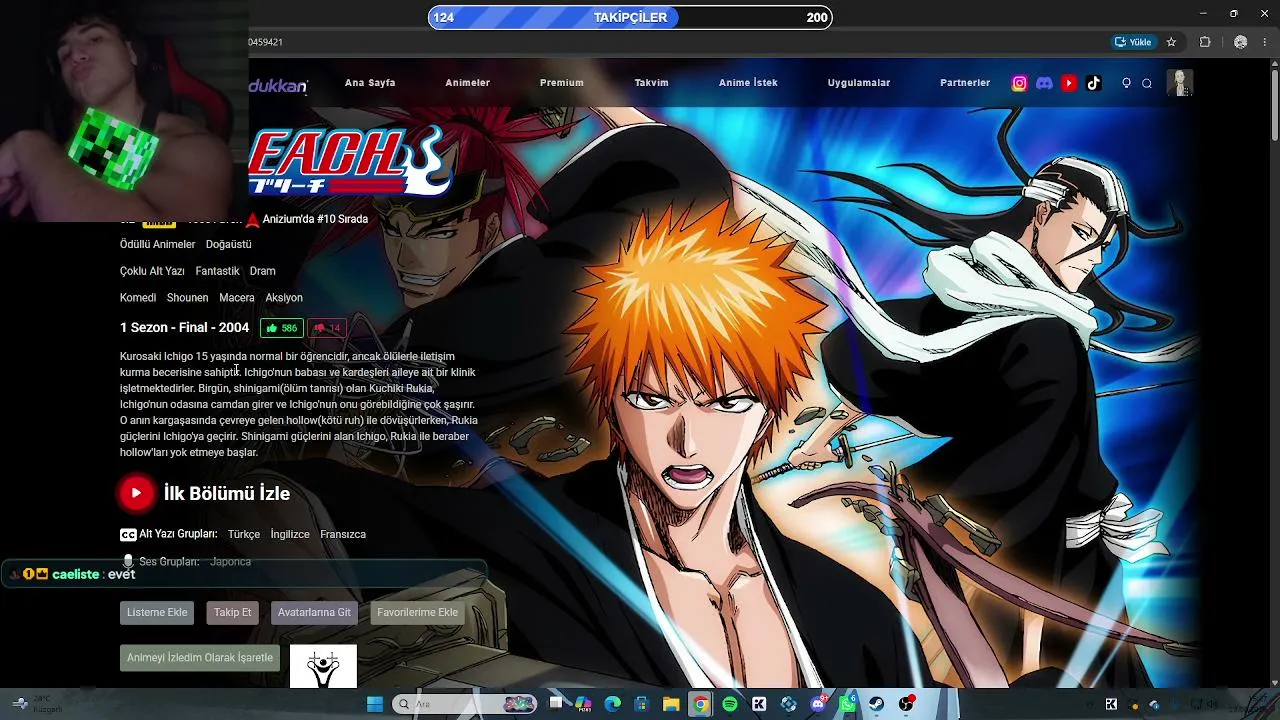
Task: Select the Japonca audio group
Action: [231, 562]
